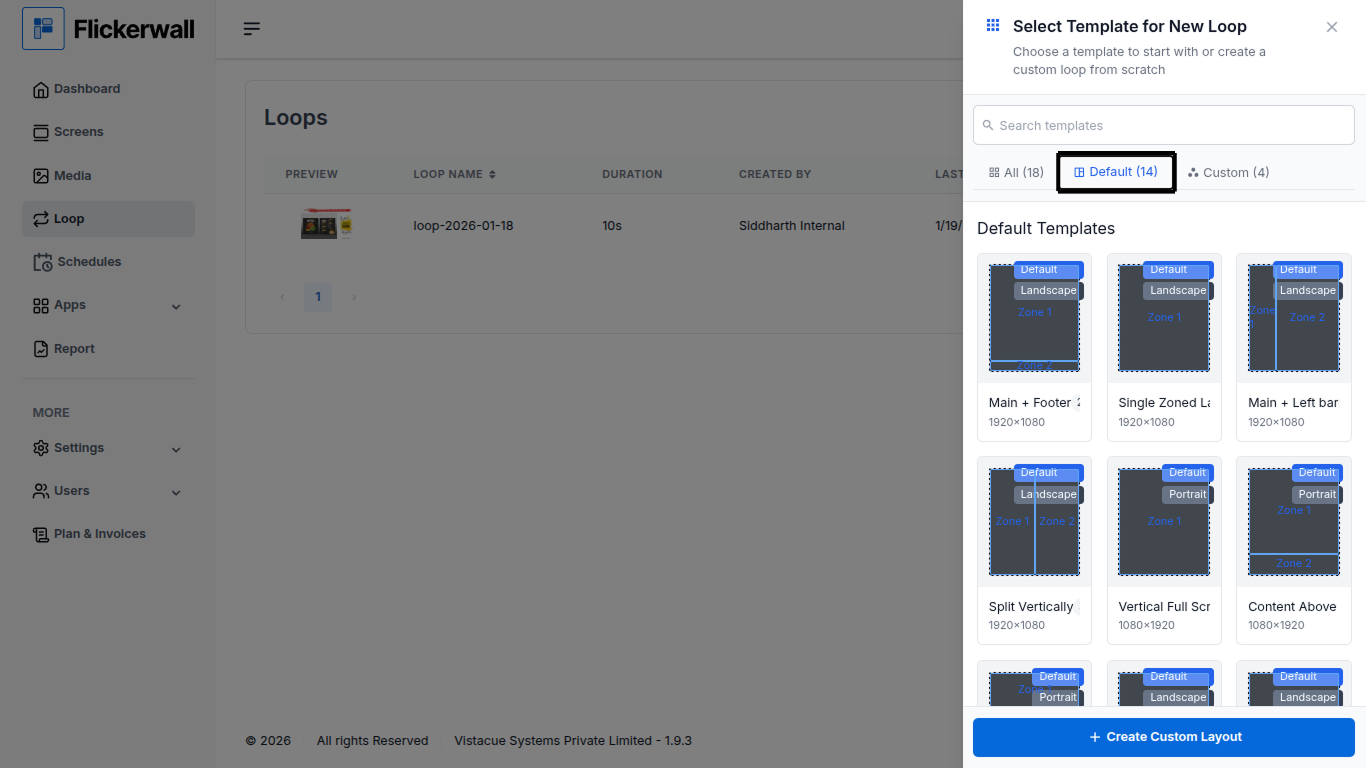
Task: Switch to Custom (4) templates tab
Action: point(1228,173)
